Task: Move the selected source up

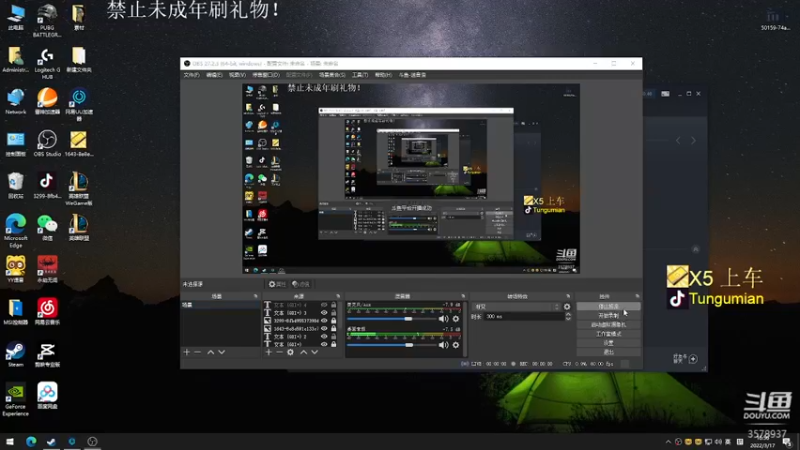Action: pyautogui.click(x=304, y=352)
